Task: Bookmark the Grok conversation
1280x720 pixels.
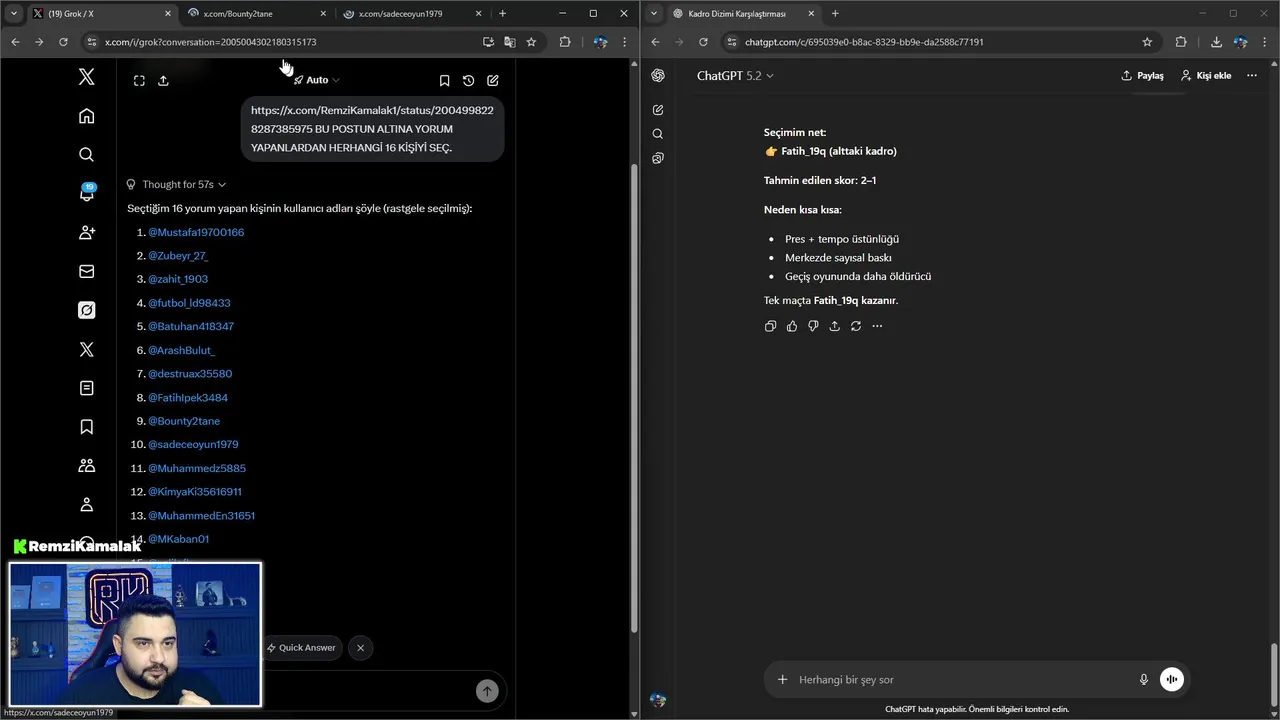Action: [444, 80]
